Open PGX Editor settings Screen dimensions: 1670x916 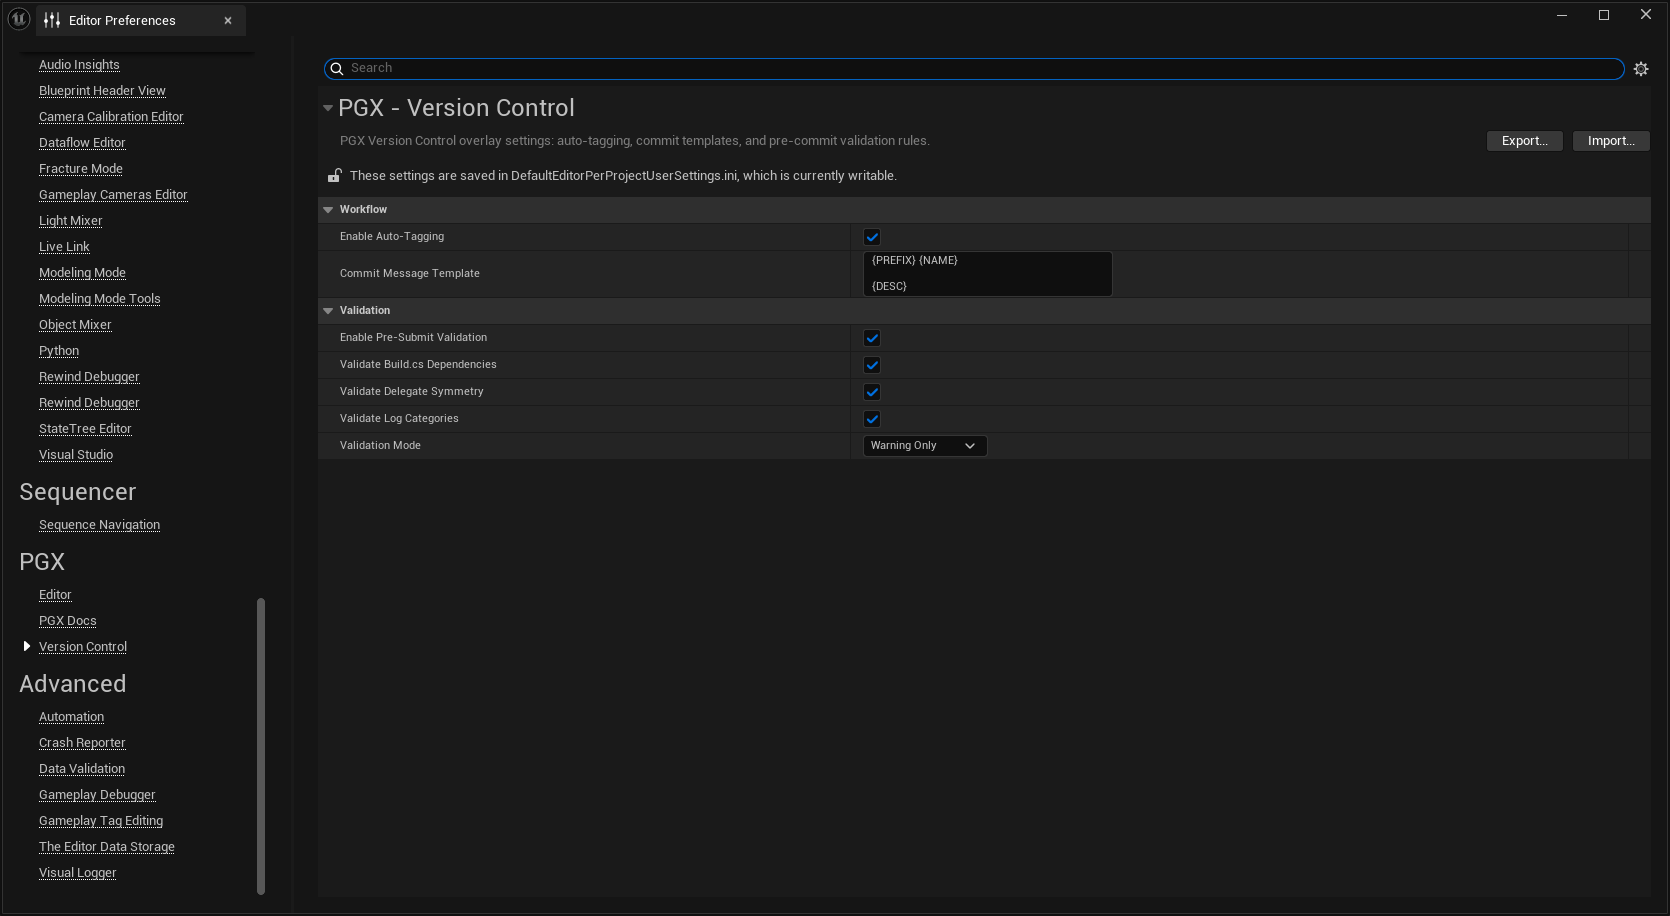tap(55, 595)
